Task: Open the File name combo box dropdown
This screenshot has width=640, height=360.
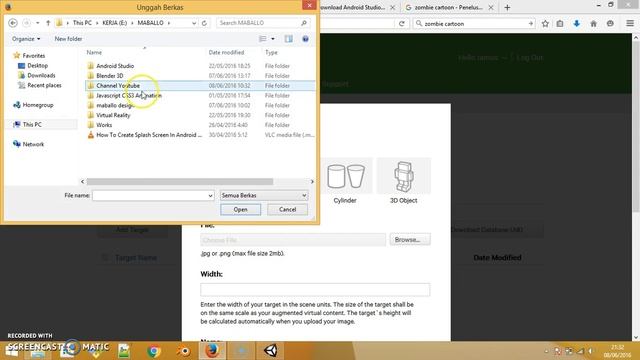Action: 210,196
